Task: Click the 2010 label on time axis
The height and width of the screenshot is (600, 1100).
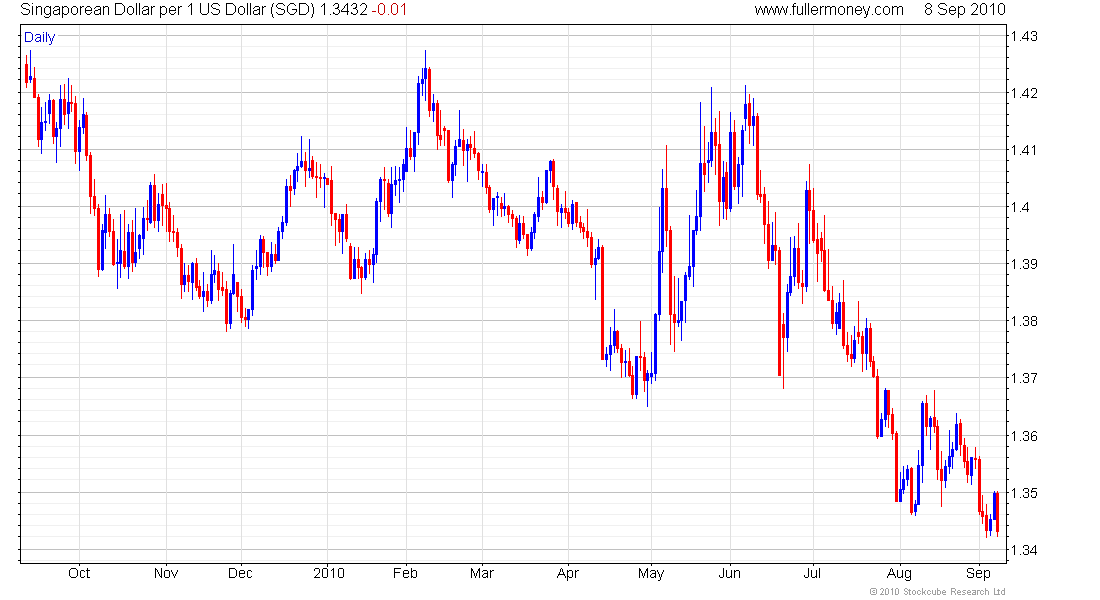Action: [x=329, y=573]
